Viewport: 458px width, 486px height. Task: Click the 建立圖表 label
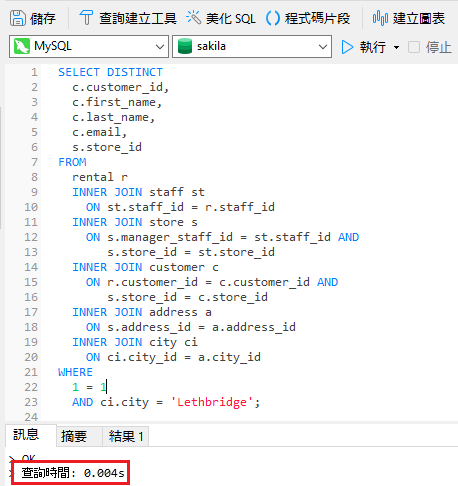click(x=419, y=18)
